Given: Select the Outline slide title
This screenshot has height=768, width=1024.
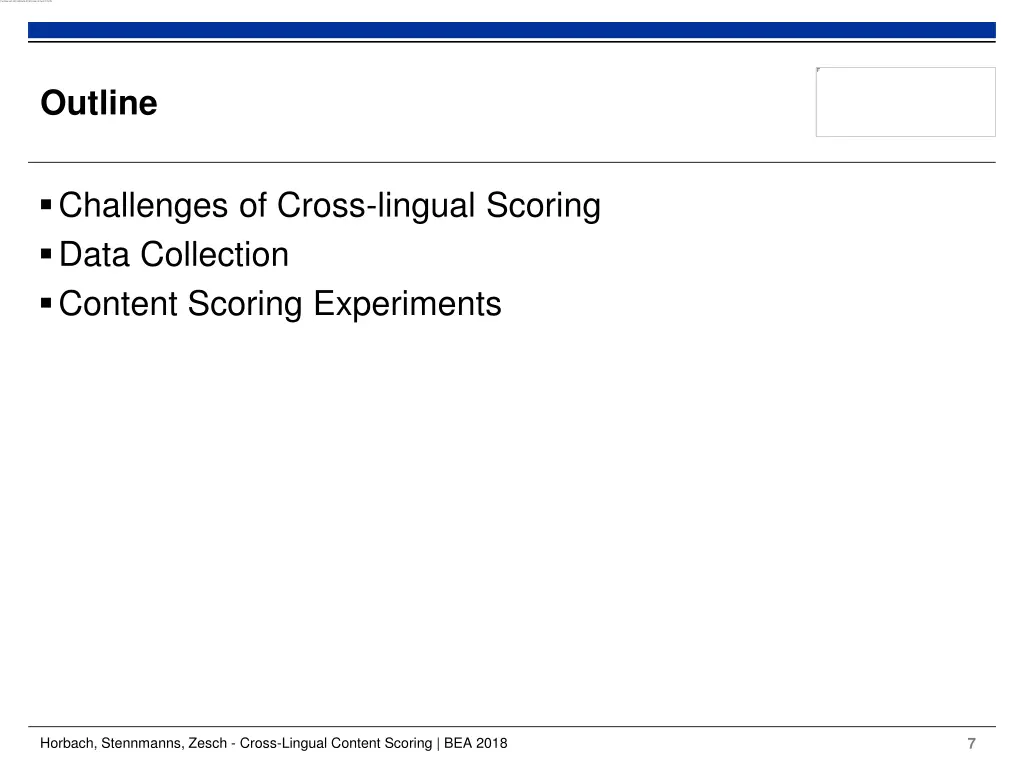Looking at the screenshot, I should point(99,103).
